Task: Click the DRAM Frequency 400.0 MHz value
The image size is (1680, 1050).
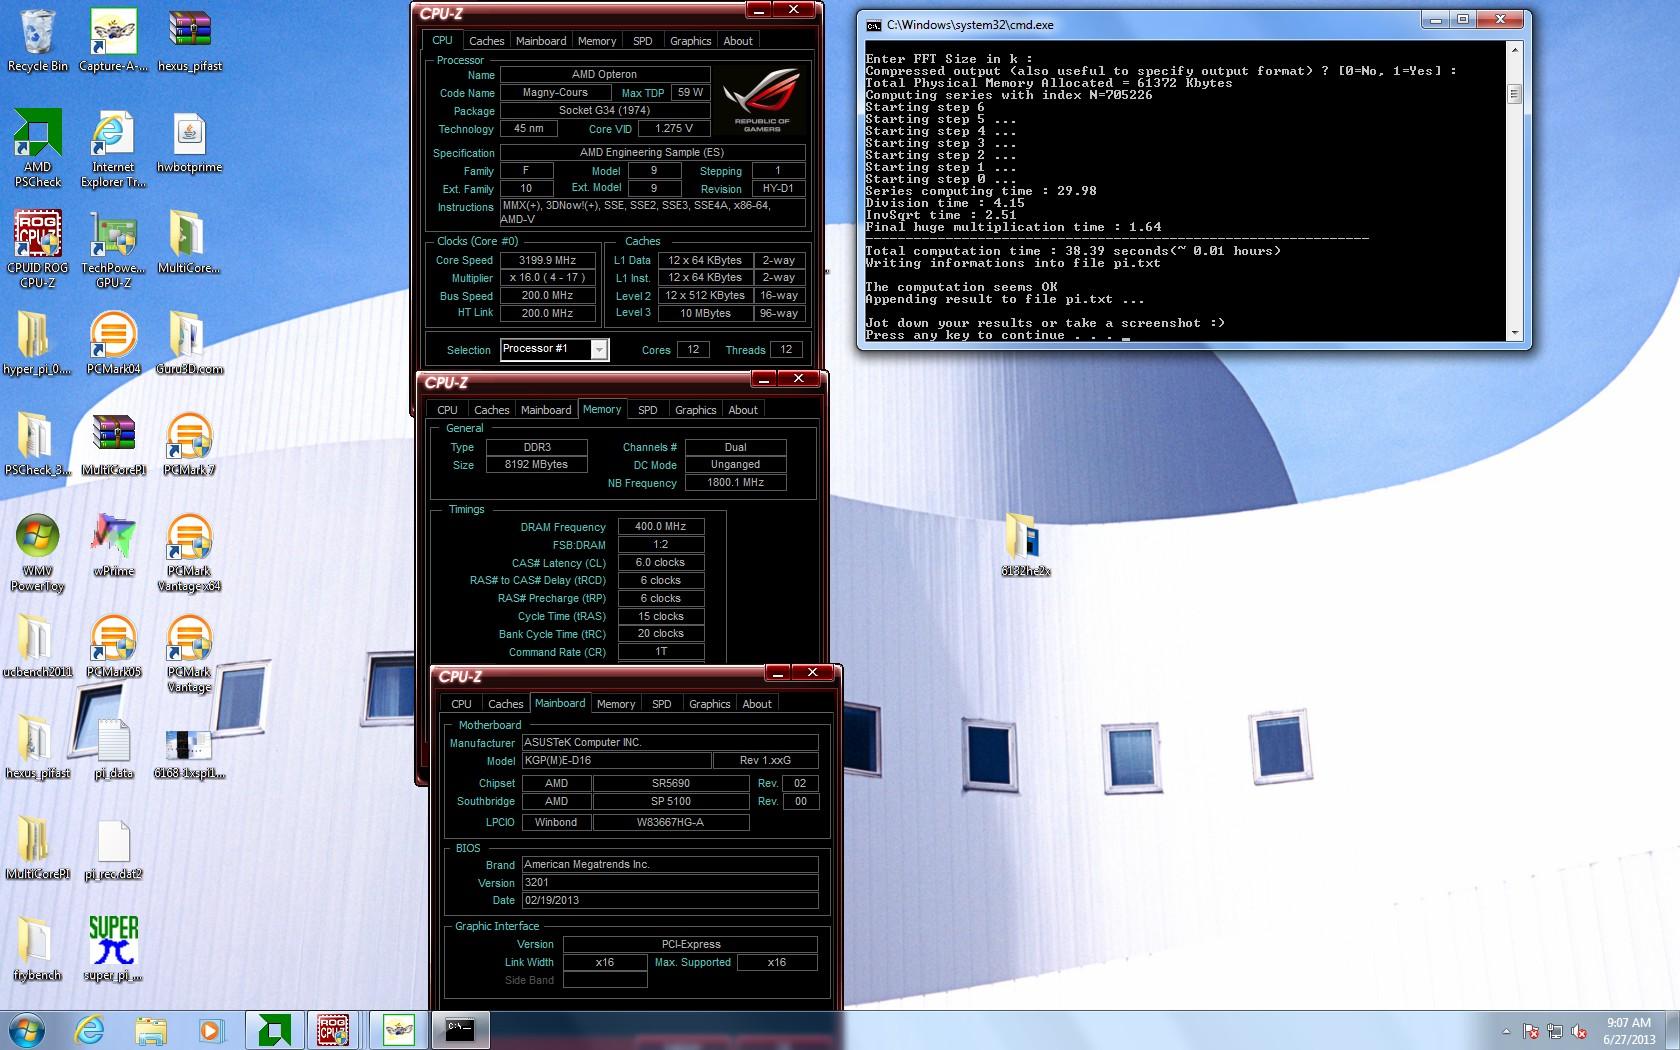Action: tap(661, 526)
